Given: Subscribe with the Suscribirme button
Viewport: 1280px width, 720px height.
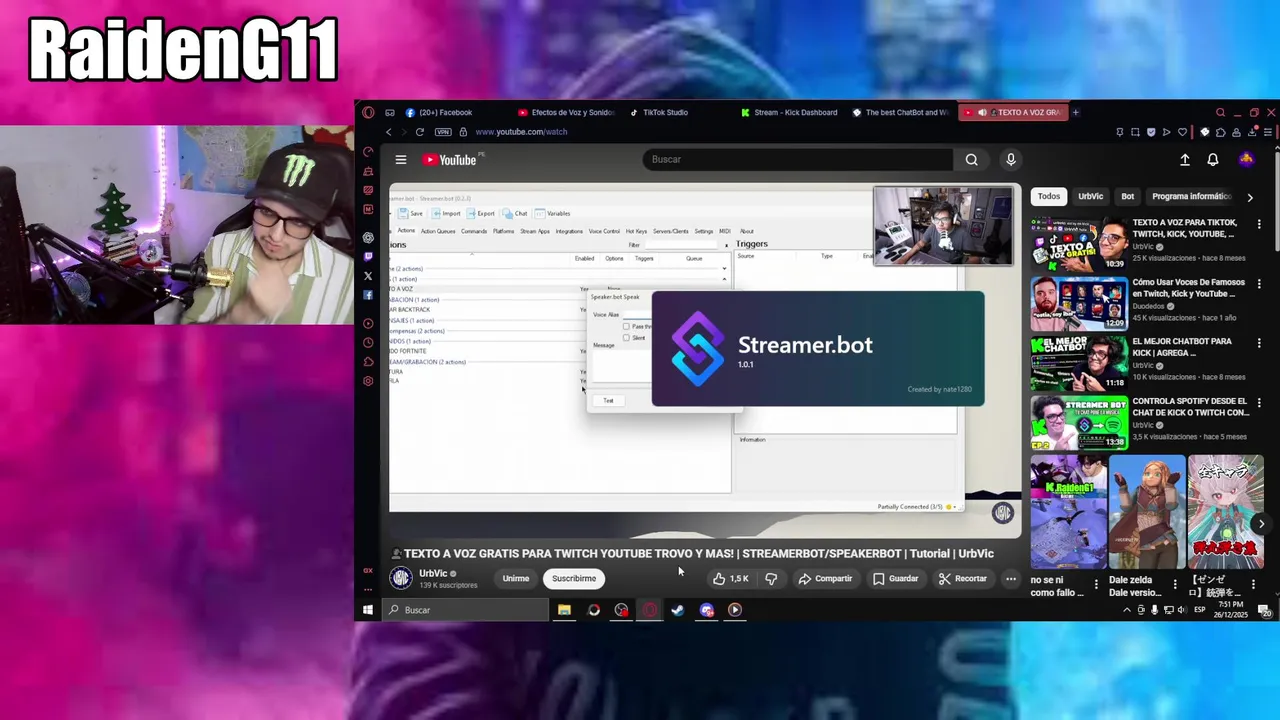Looking at the screenshot, I should click(574, 578).
